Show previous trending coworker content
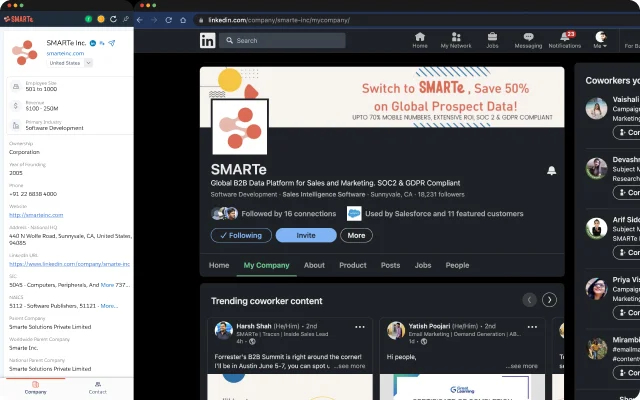 coord(529,300)
